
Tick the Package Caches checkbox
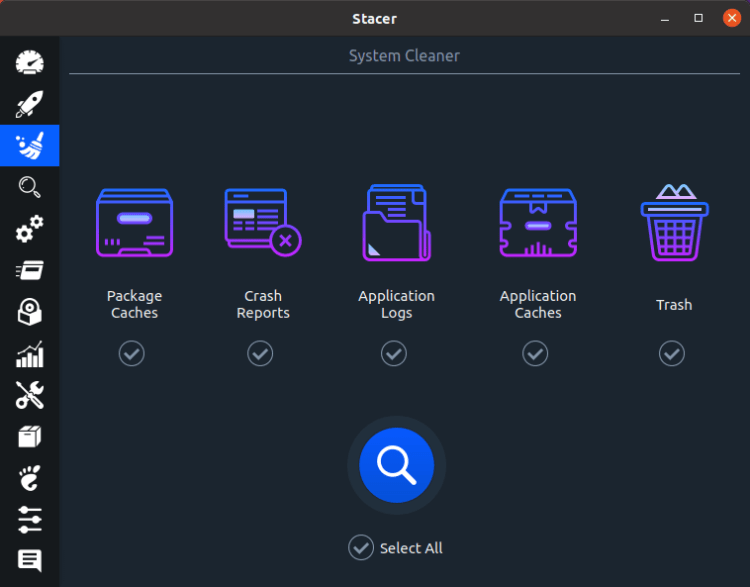pos(132,354)
